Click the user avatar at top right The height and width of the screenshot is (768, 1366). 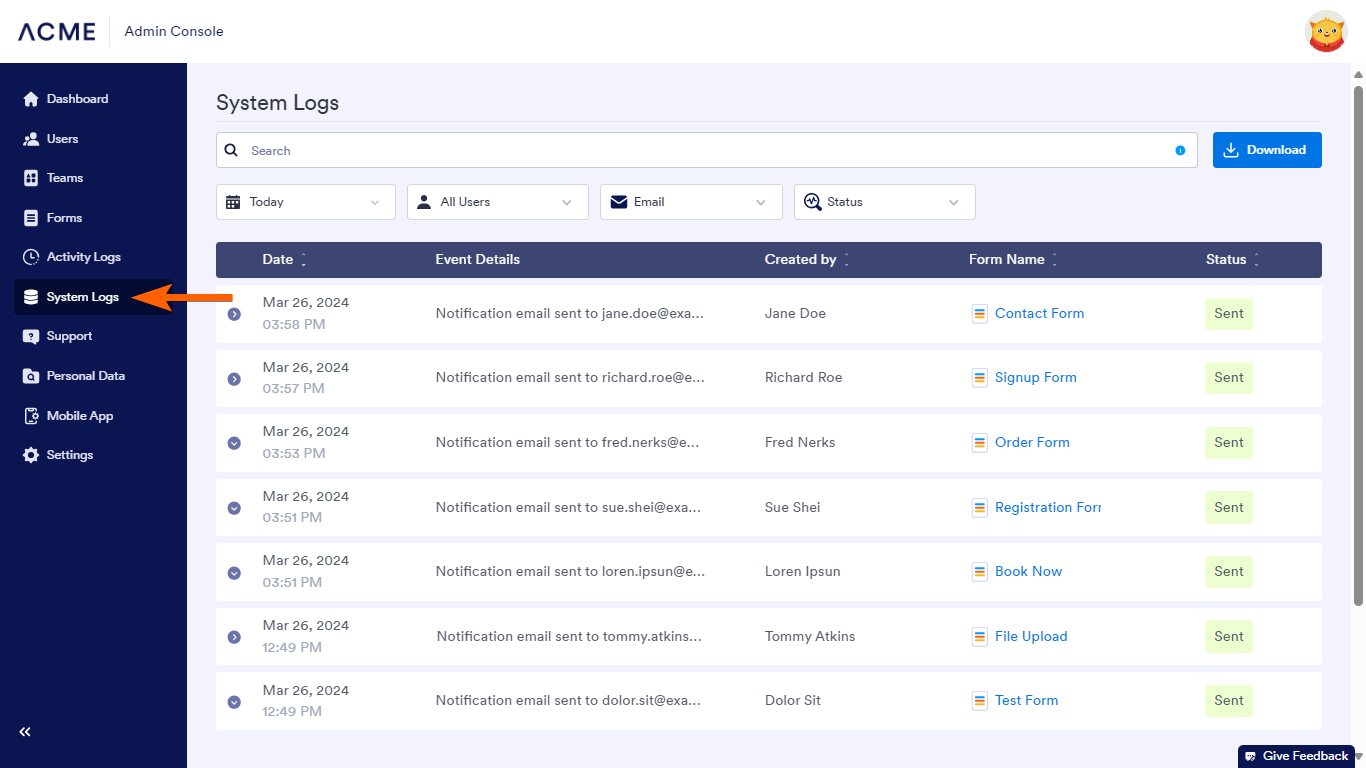pyautogui.click(x=1326, y=32)
